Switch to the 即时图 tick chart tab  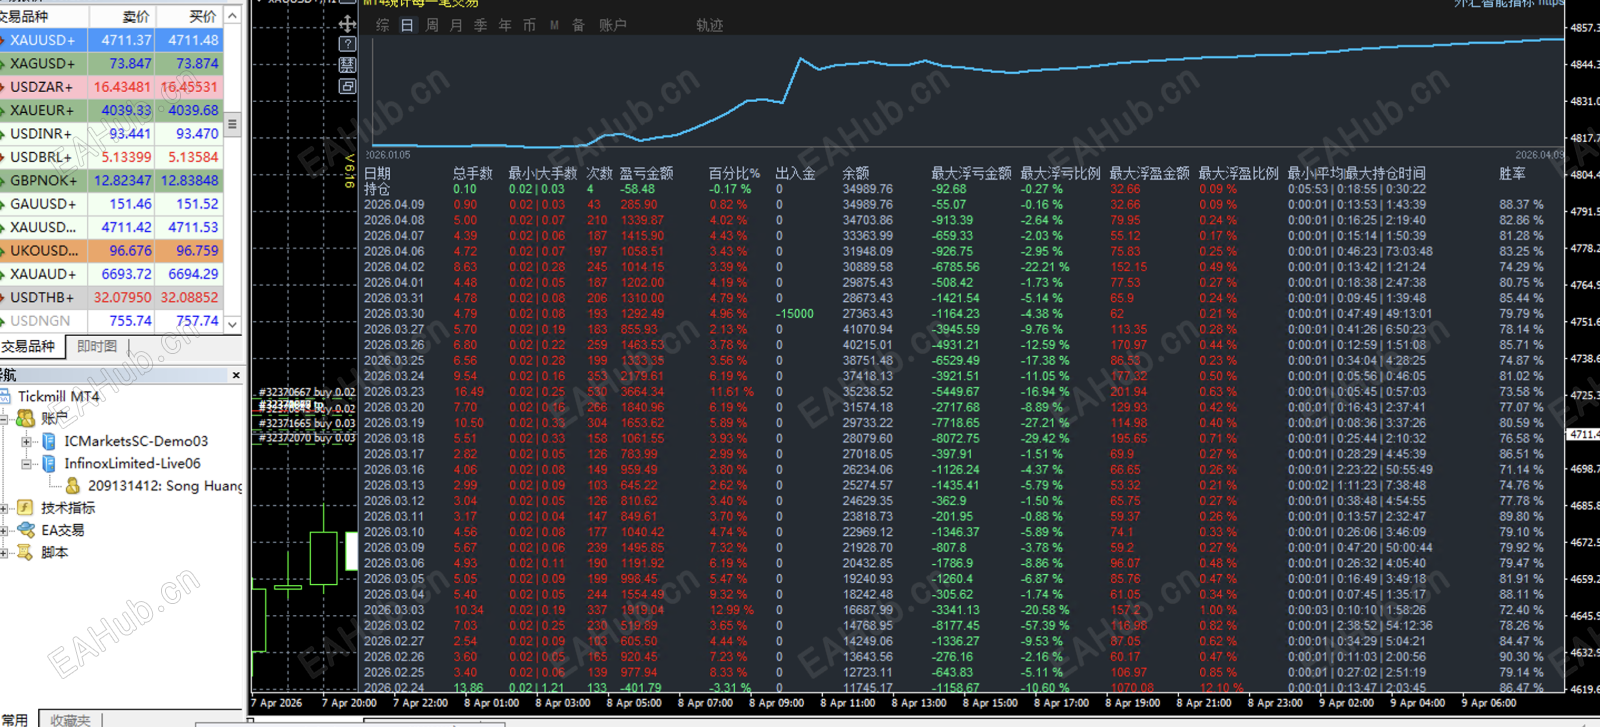click(97, 346)
